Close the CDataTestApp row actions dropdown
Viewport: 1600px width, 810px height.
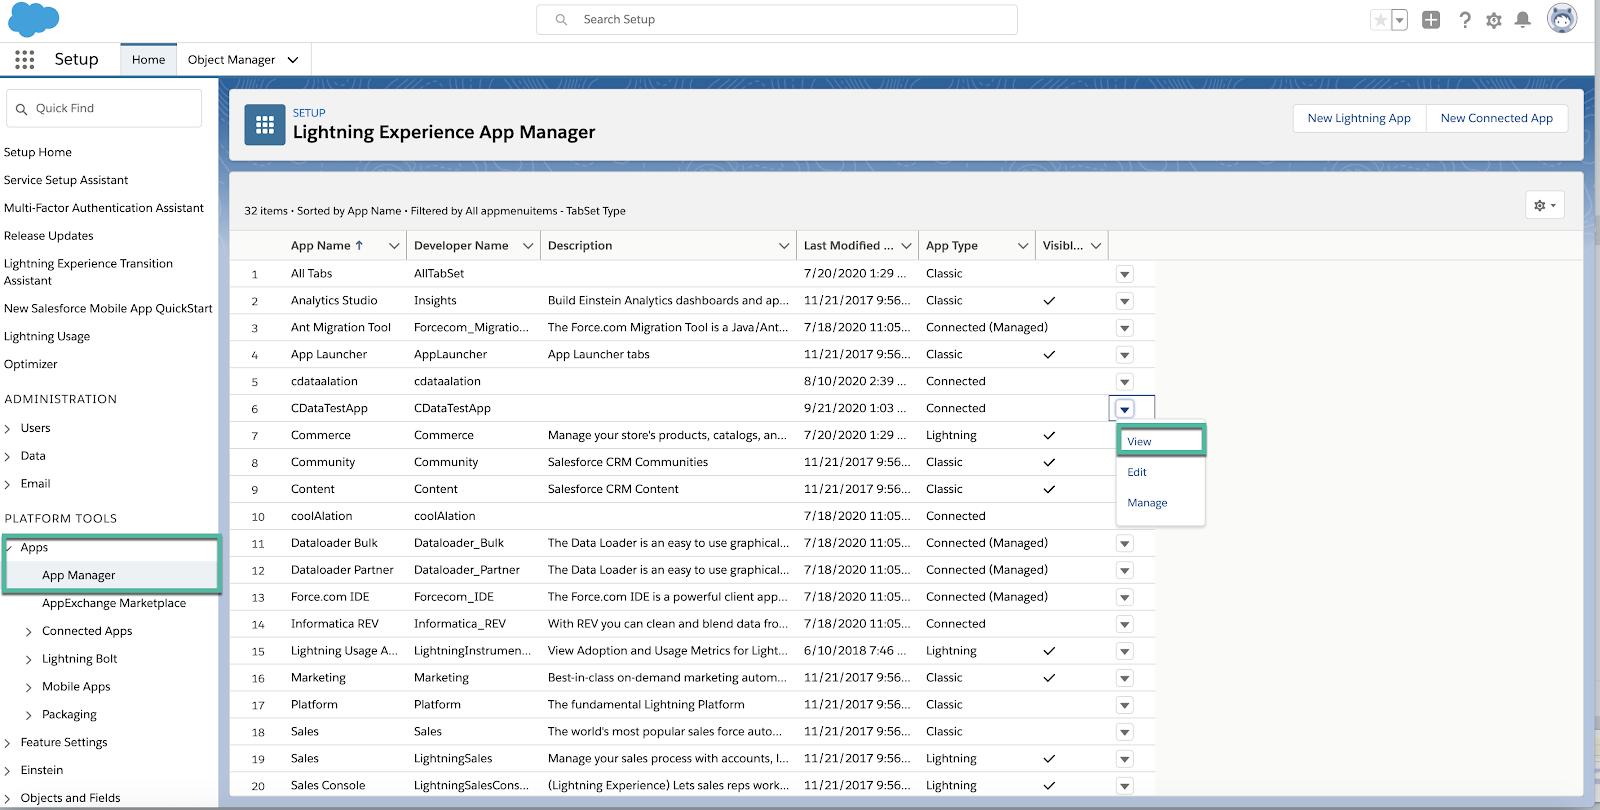1125,409
